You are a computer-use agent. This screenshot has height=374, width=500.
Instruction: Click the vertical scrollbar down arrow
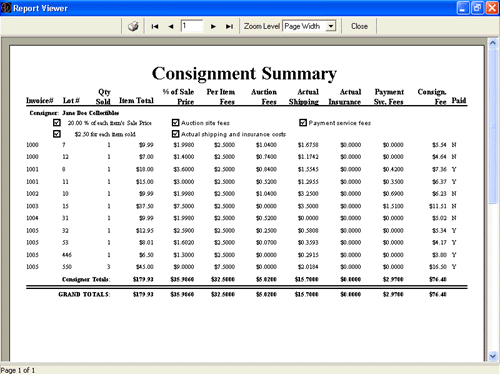493,356
